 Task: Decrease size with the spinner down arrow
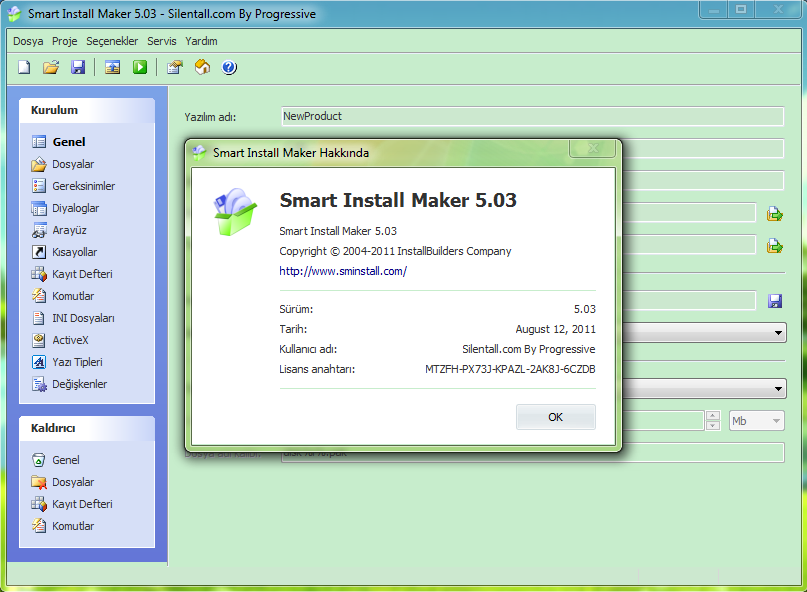coord(713,425)
